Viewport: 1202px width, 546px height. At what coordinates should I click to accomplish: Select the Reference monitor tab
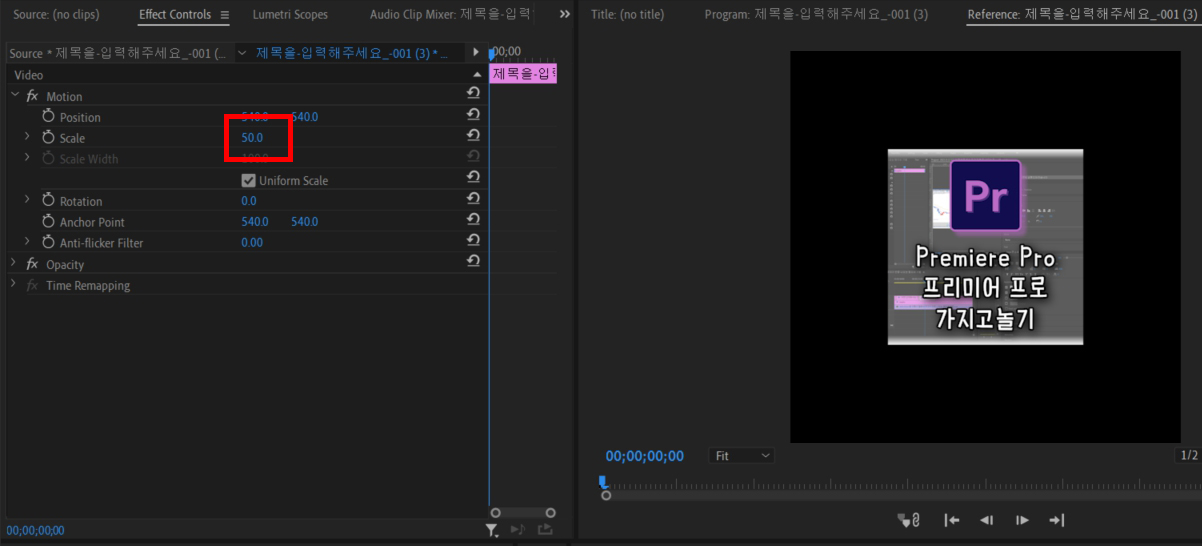click(x=1082, y=15)
